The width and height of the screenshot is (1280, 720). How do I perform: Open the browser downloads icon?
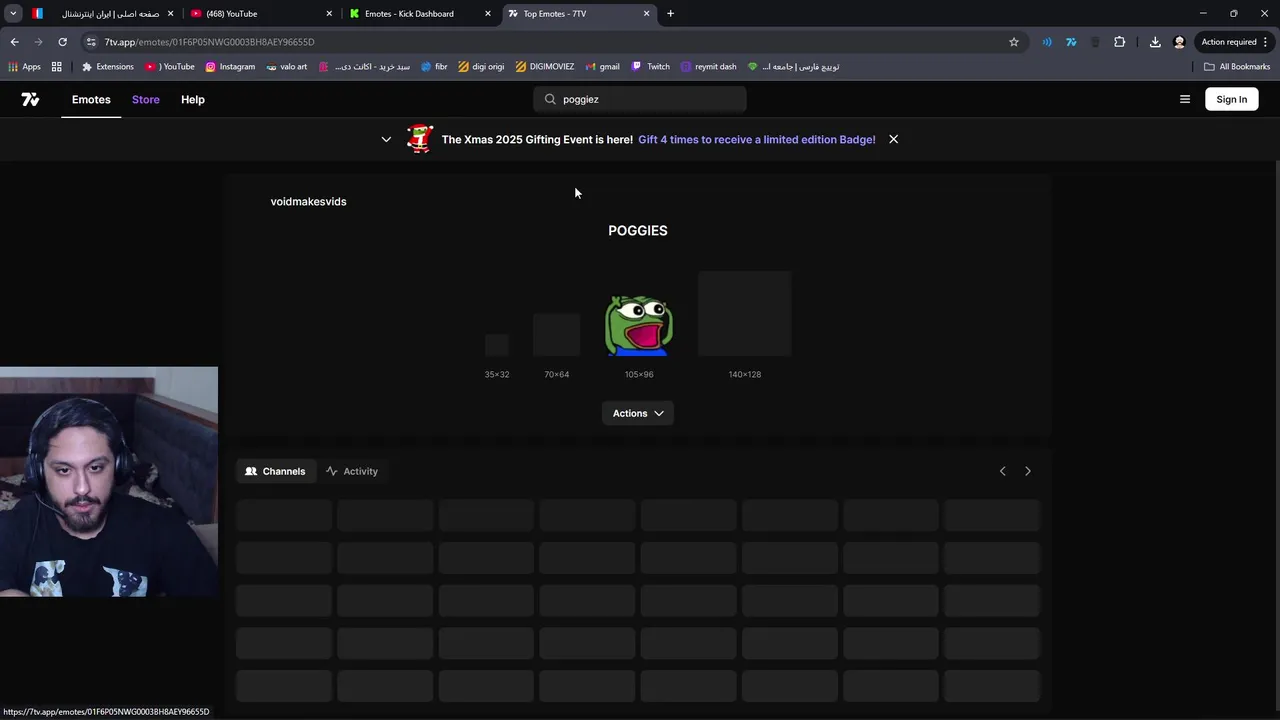pos(1155,42)
